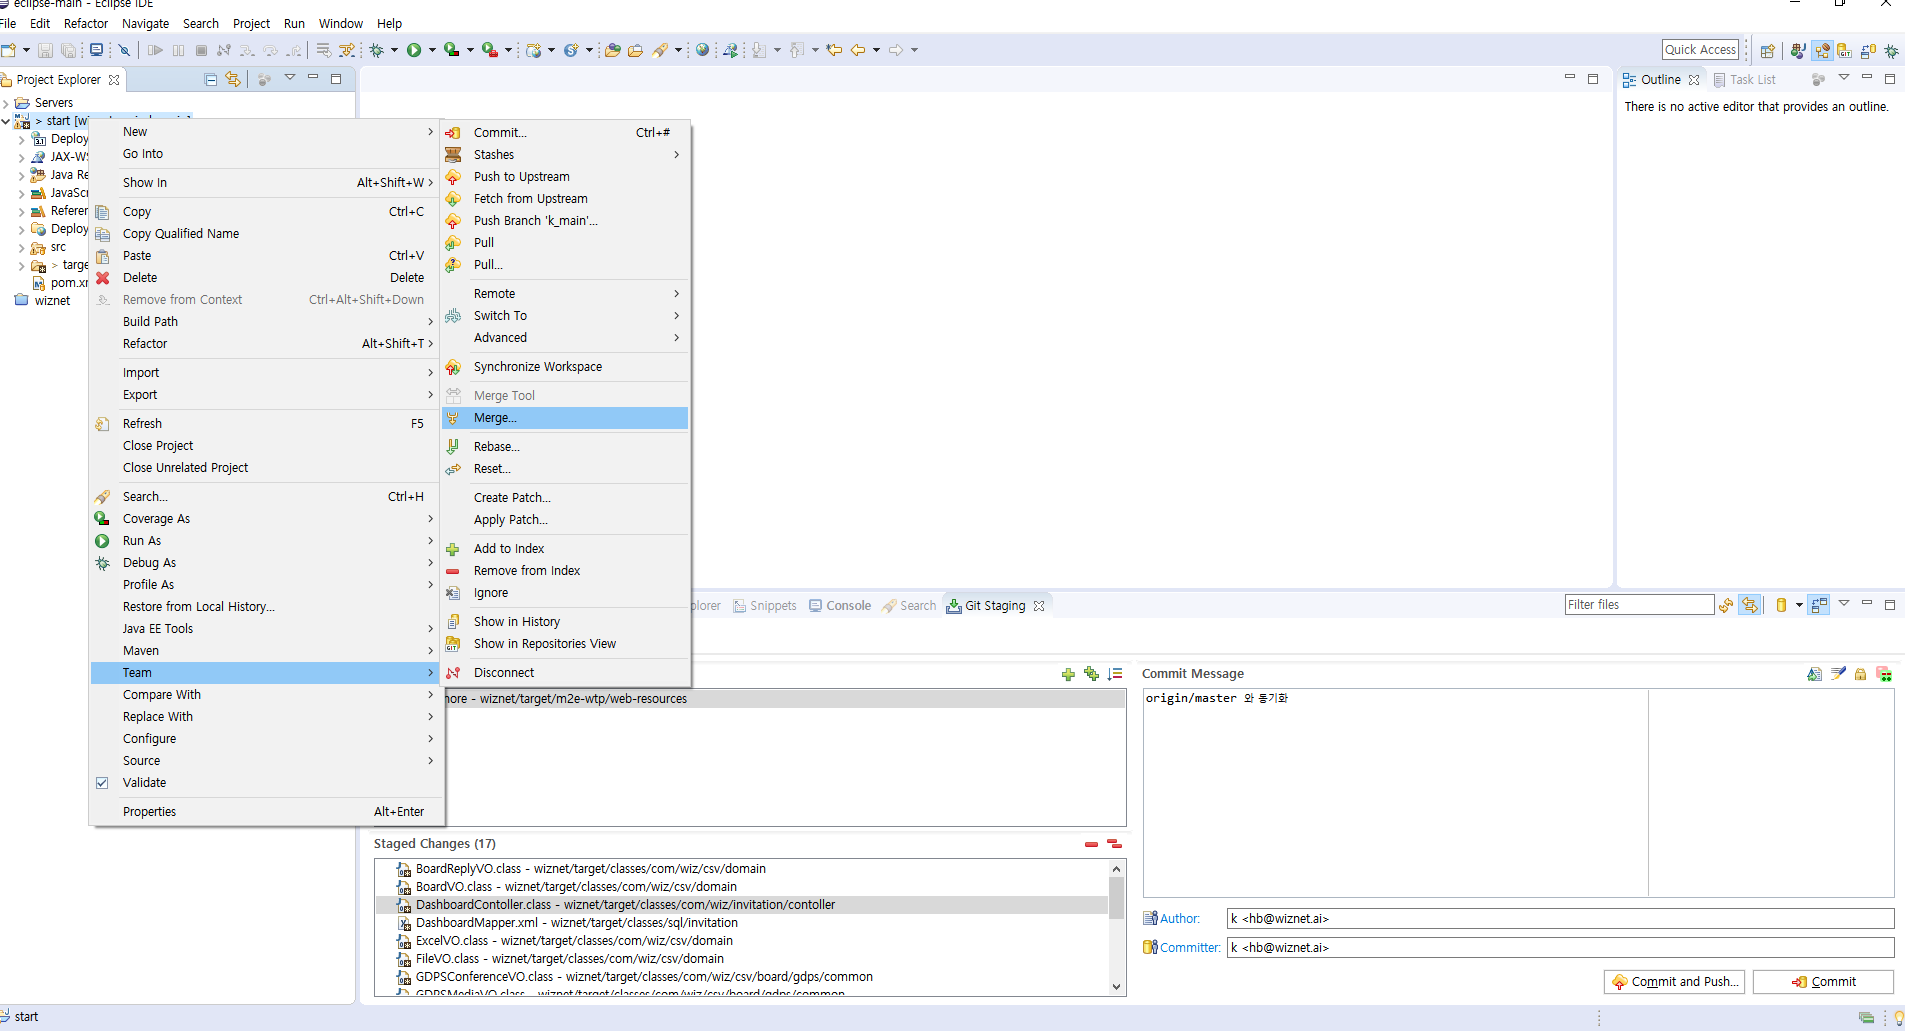Click the Commit button in Git Staging
This screenshot has width=1905, height=1031.
[1823, 982]
